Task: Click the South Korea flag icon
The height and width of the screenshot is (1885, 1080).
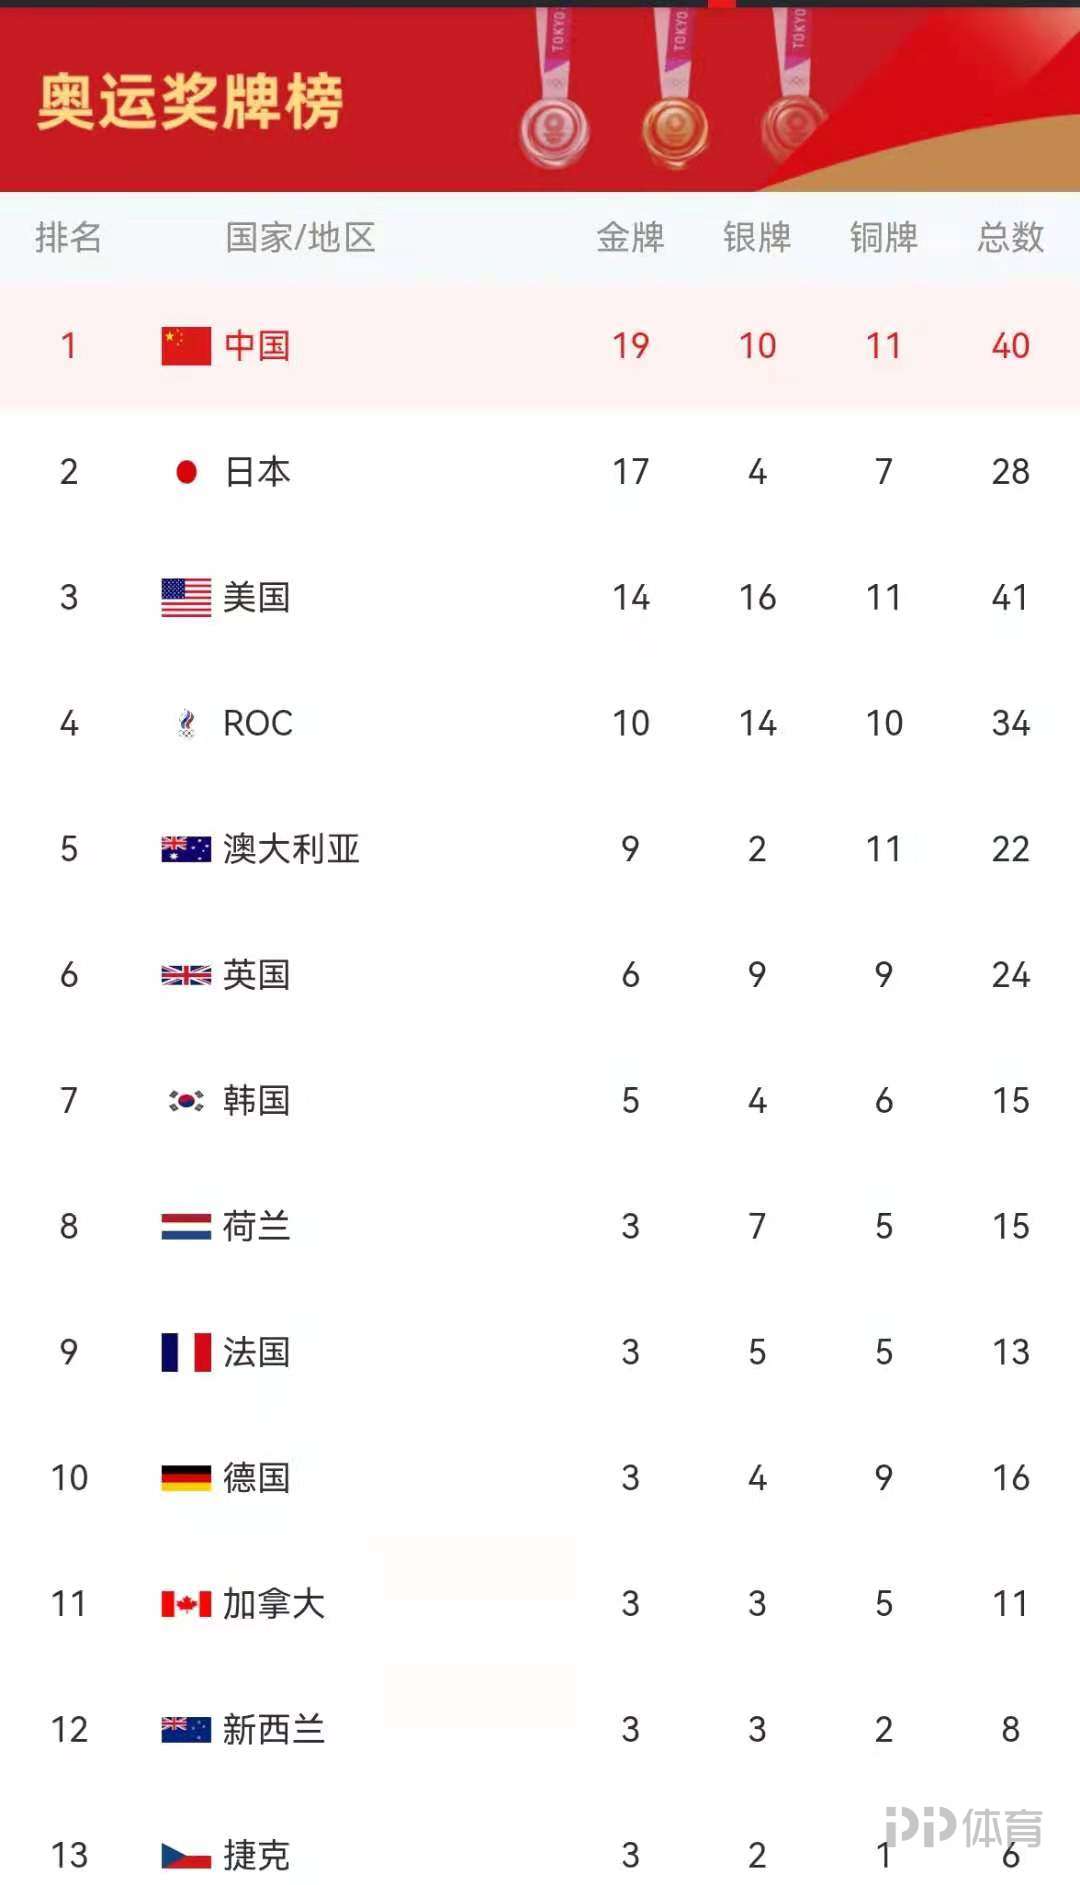Action: click(186, 1101)
